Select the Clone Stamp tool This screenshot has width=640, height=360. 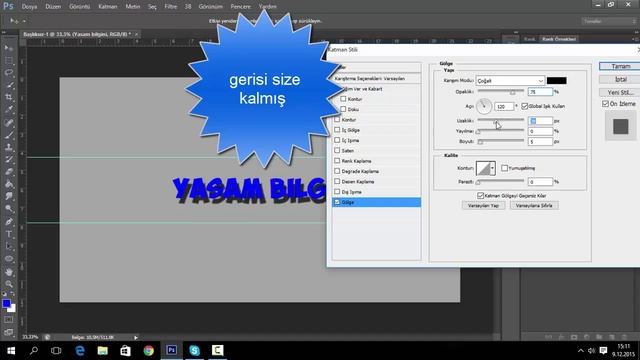[9, 147]
